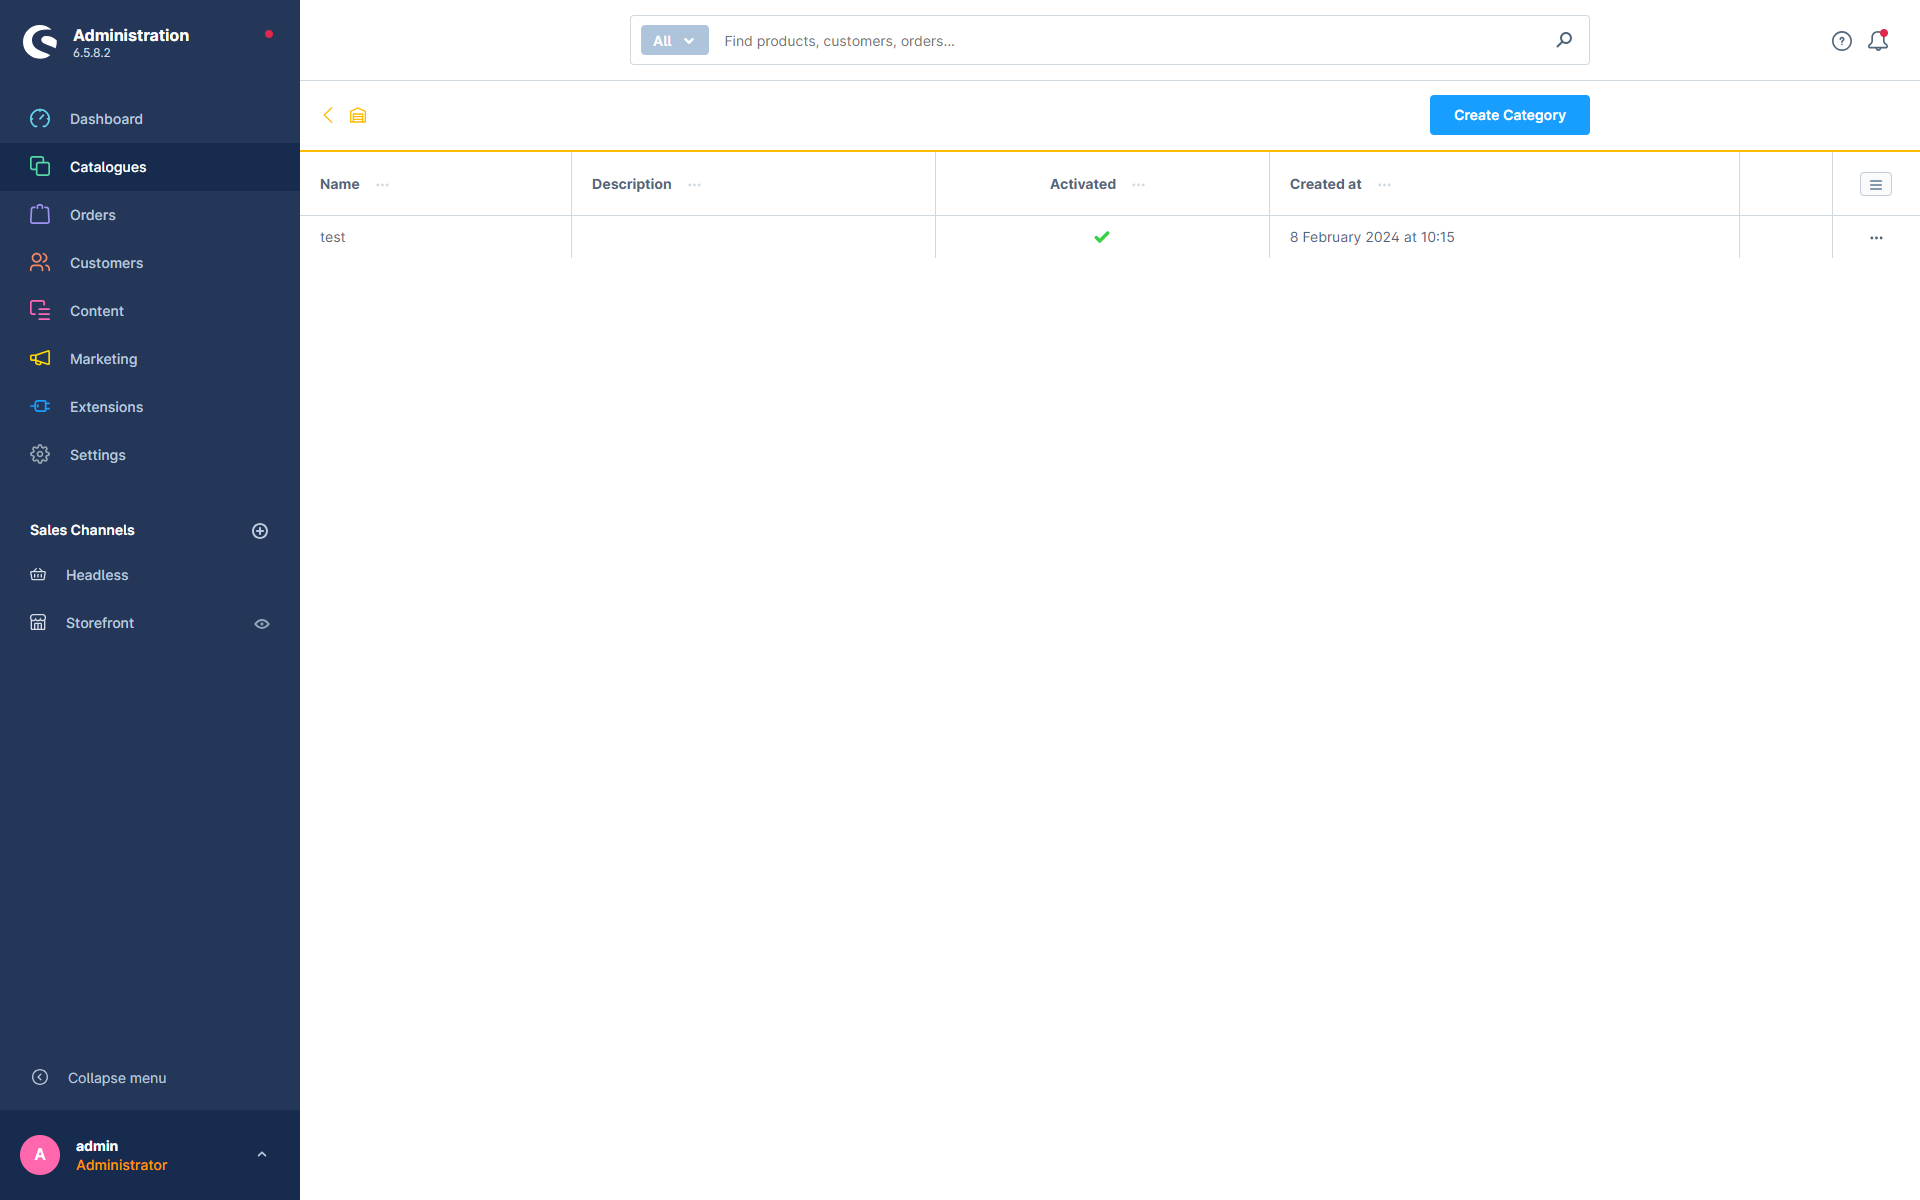Toggle the test category activated checkmark
The height and width of the screenshot is (1200, 1920).
(x=1102, y=236)
